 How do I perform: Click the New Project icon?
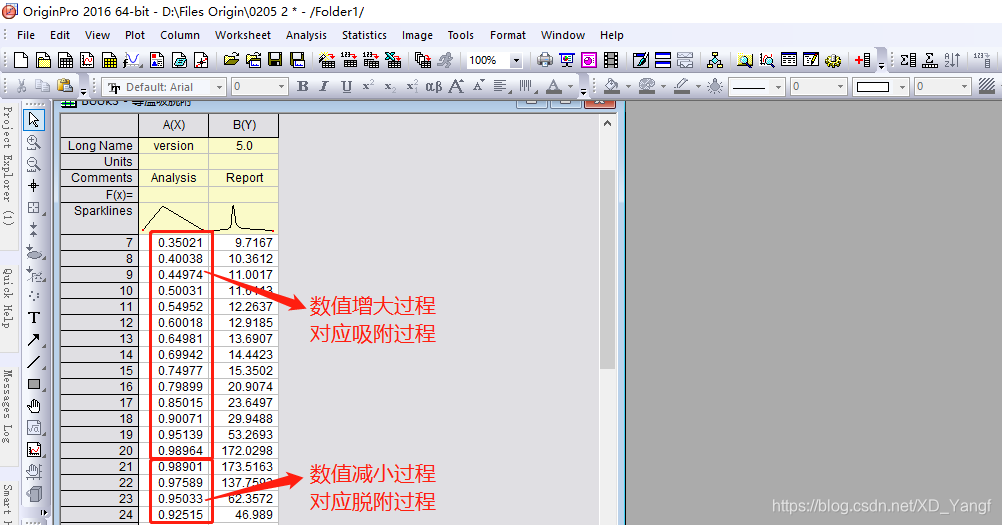coord(21,60)
